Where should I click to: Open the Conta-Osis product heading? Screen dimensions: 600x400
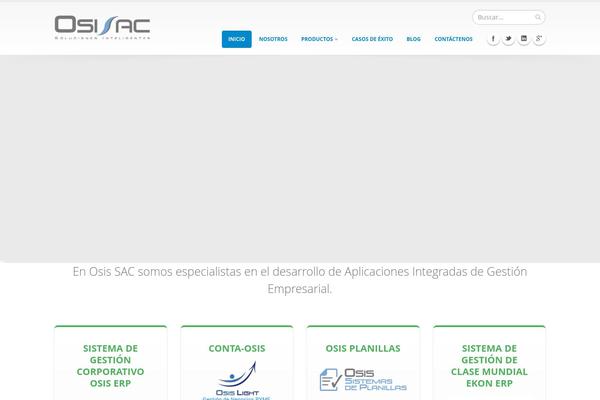[237, 348]
